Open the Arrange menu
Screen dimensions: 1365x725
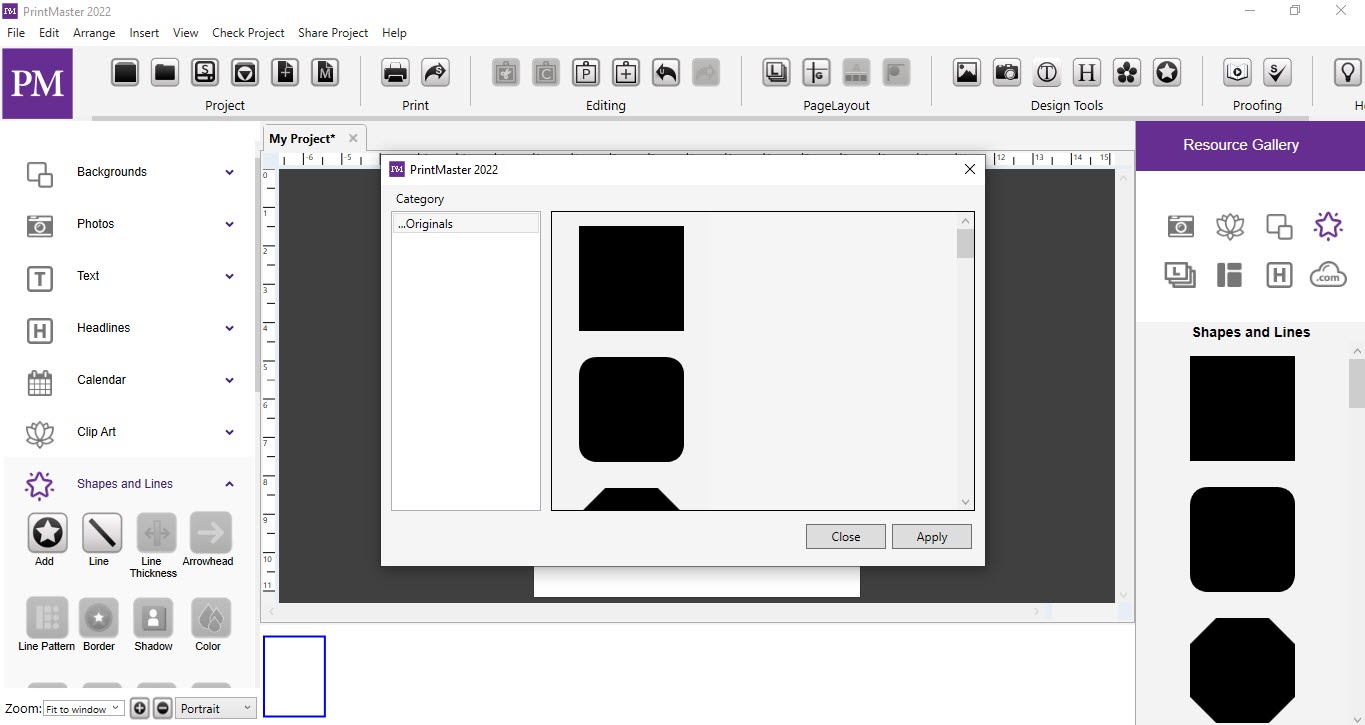94,33
